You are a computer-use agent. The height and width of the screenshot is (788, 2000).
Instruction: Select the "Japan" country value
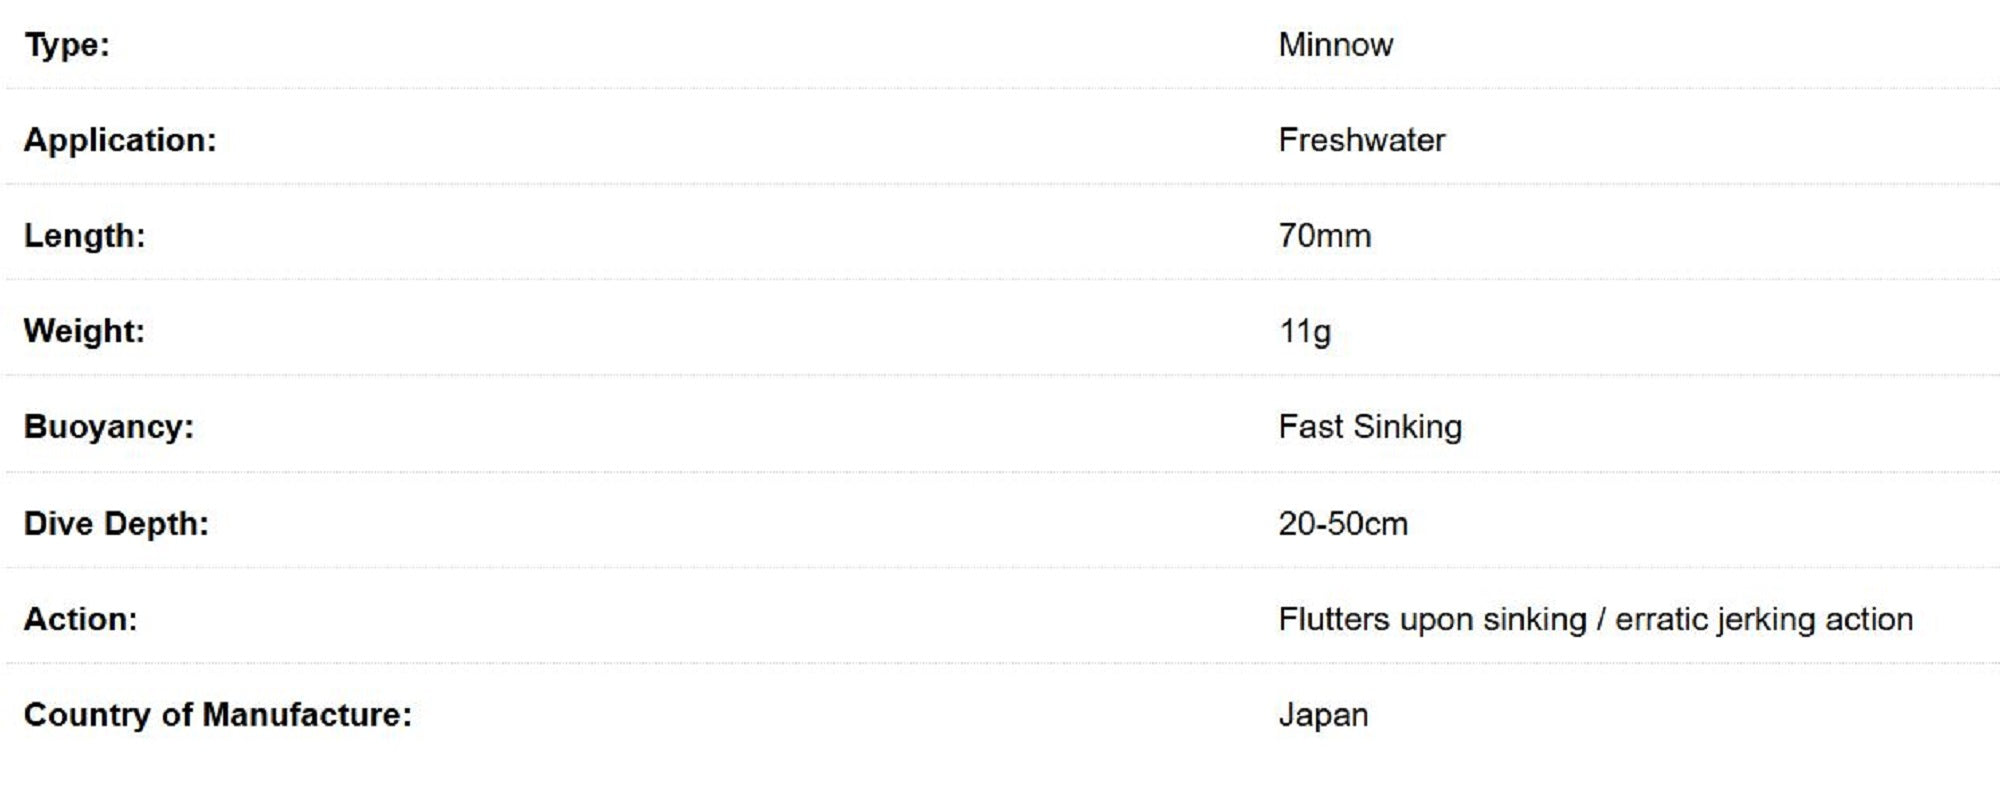pos(1323,716)
